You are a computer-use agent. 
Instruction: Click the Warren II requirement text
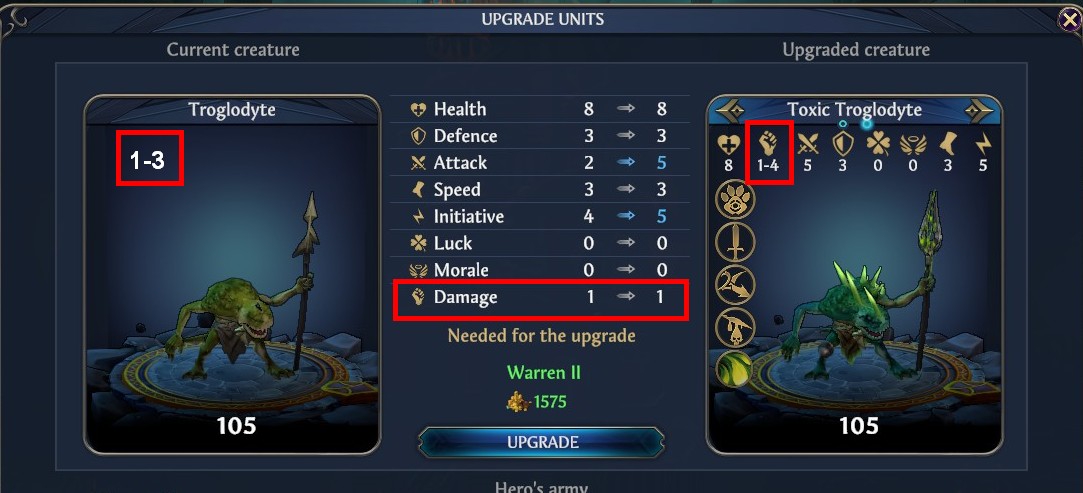click(x=544, y=373)
